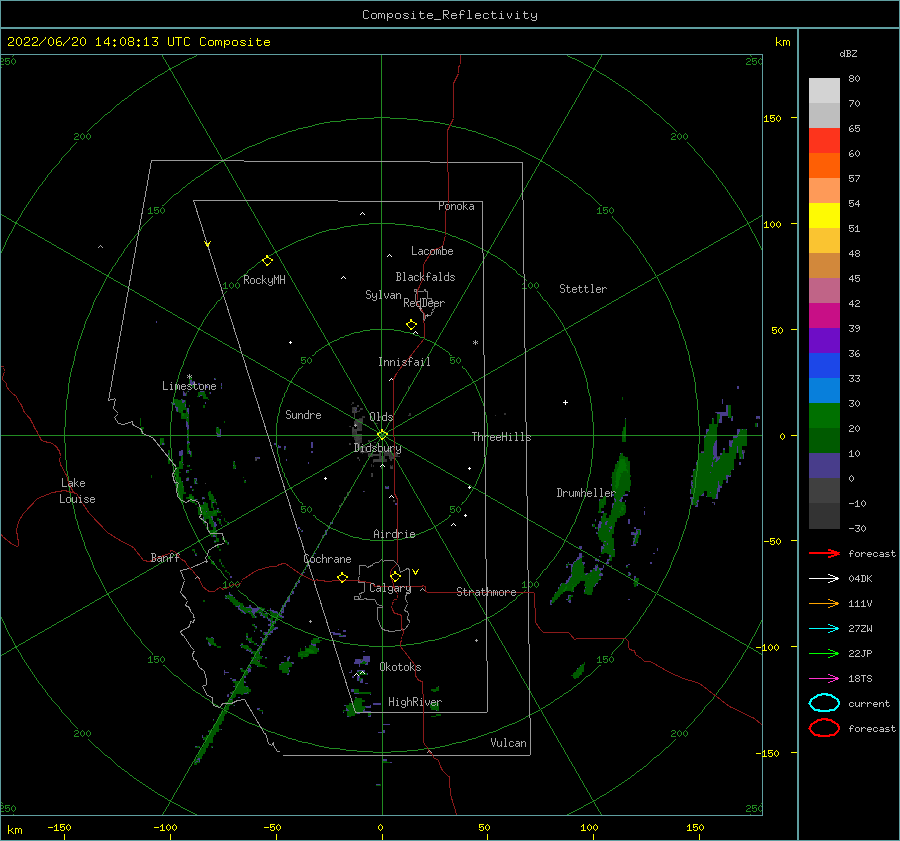This screenshot has height=841, width=900.
Task: Click the white 04DK arrow icon
Action: [824, 578]
